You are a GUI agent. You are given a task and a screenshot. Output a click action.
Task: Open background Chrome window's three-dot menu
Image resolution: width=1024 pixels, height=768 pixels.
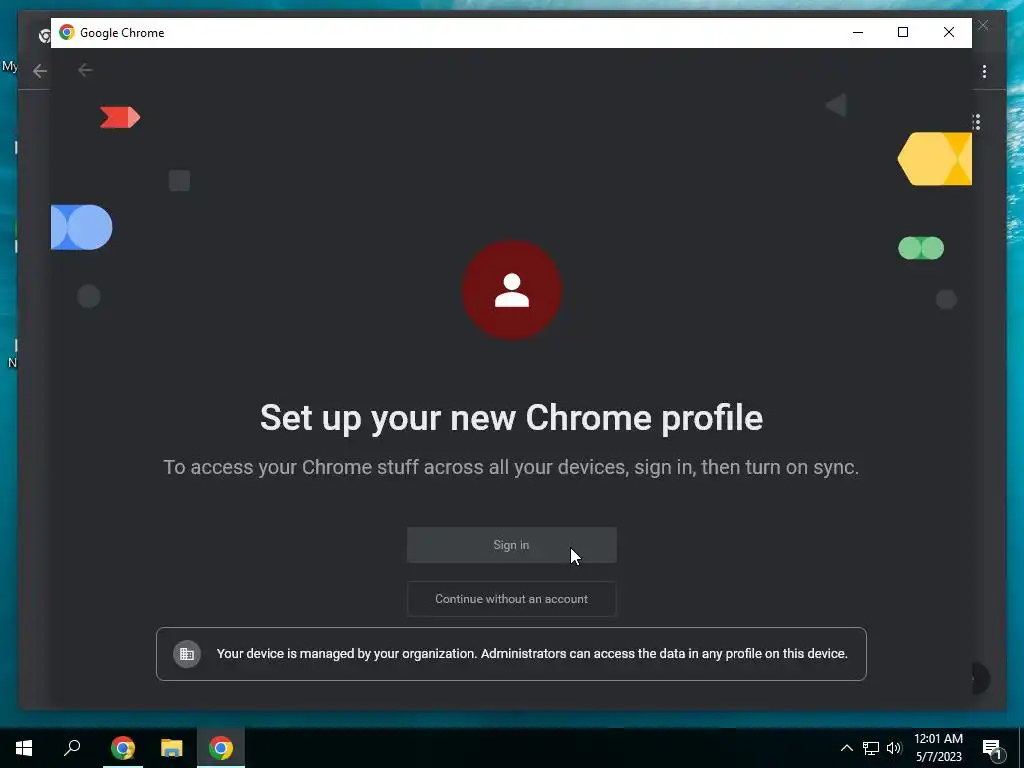click(984, 71)
